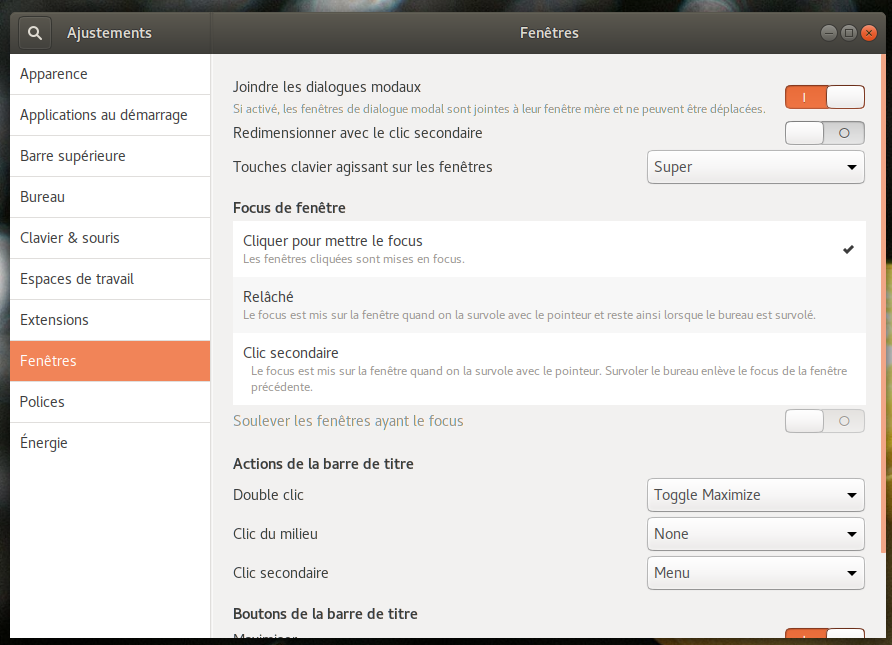The image size is (892, 645).
Task: Select Cliquer pour mettre le focus
Action: [x=549, y=249]
